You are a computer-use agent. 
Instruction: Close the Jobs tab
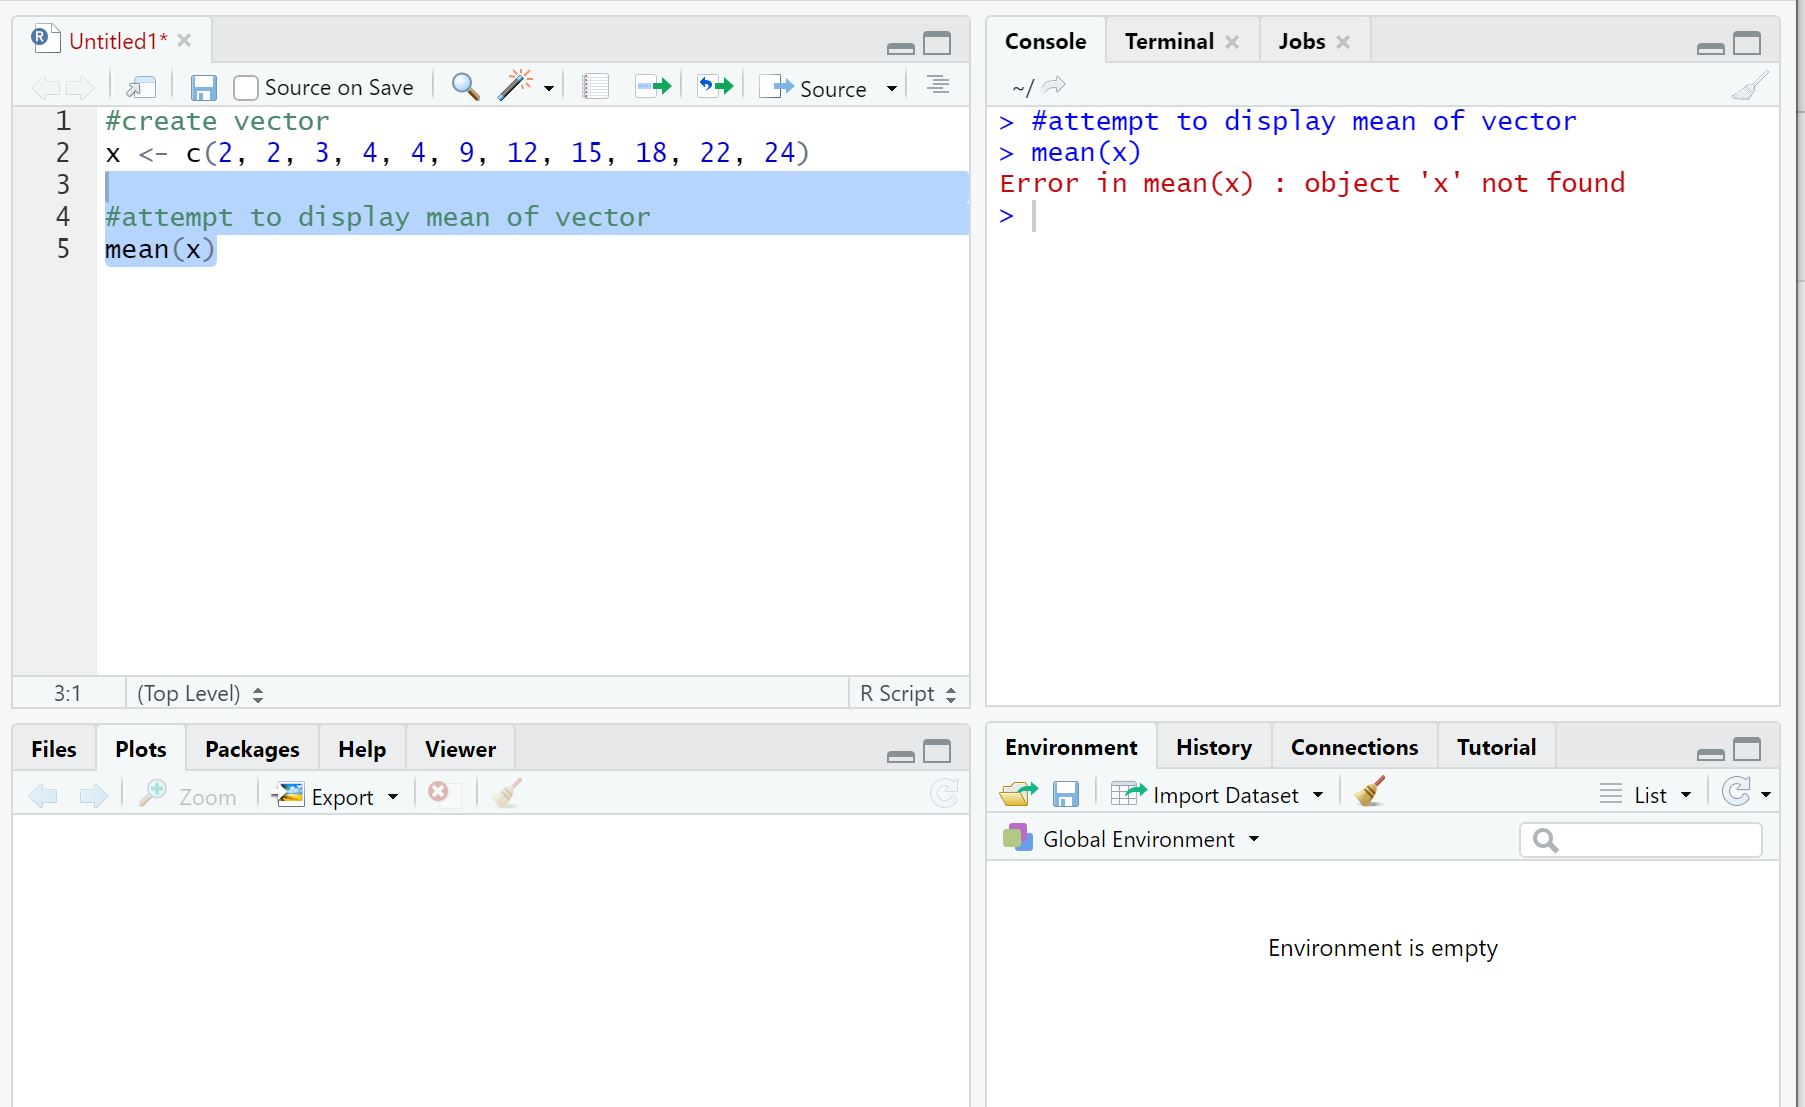tap(1343, 42)
